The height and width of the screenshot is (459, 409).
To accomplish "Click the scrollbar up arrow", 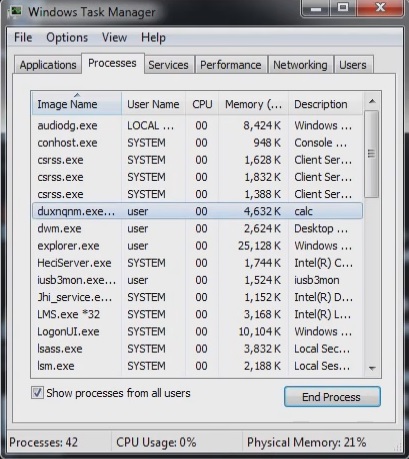I will 372,101.
